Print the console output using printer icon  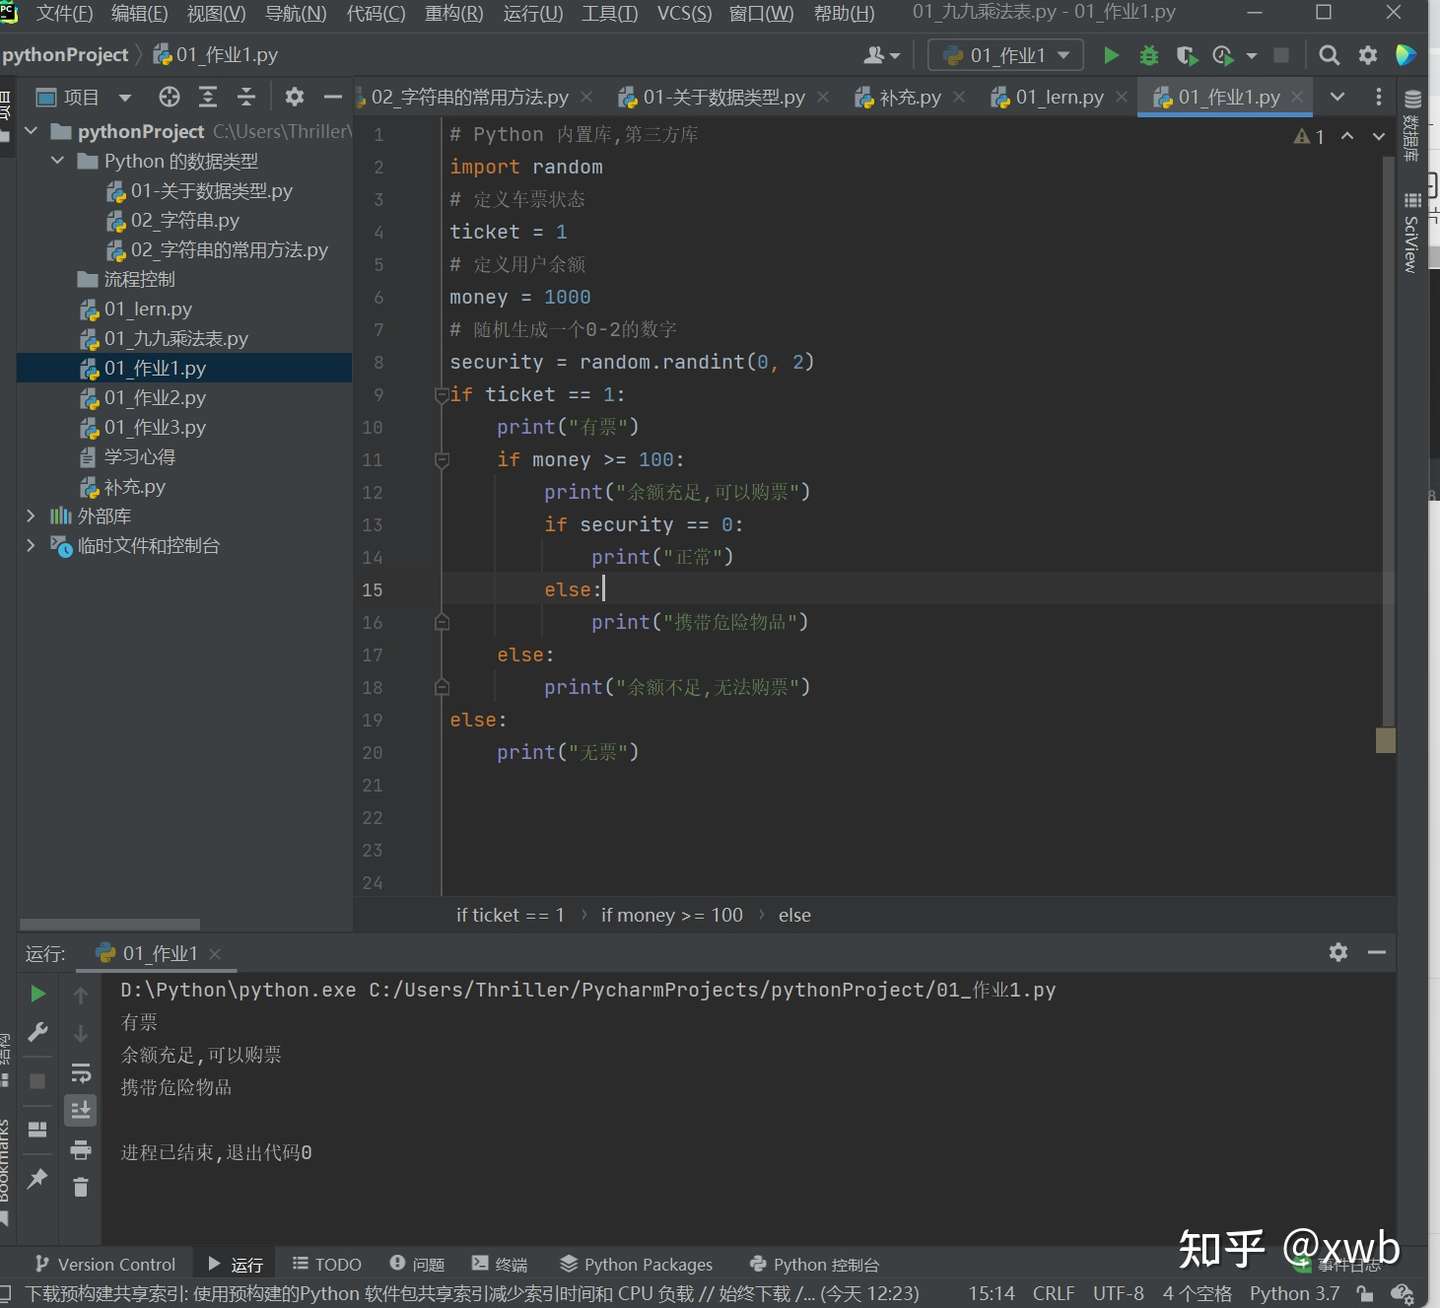pyautogui.click(x=81, y=1149)
